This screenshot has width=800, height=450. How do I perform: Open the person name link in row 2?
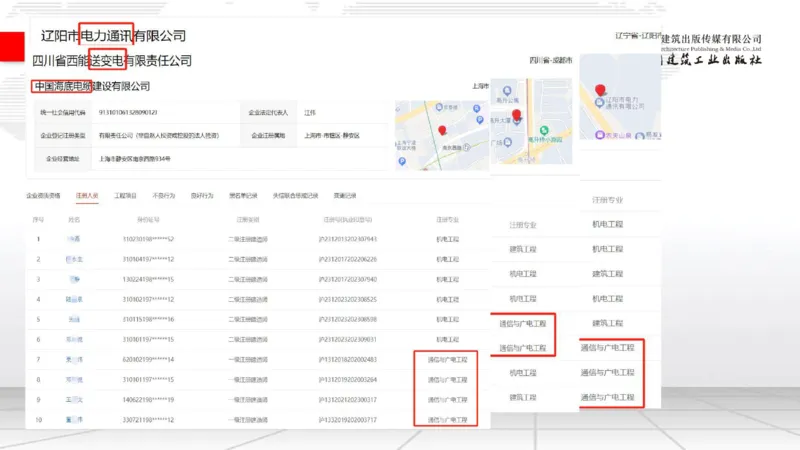pos(74,259)
